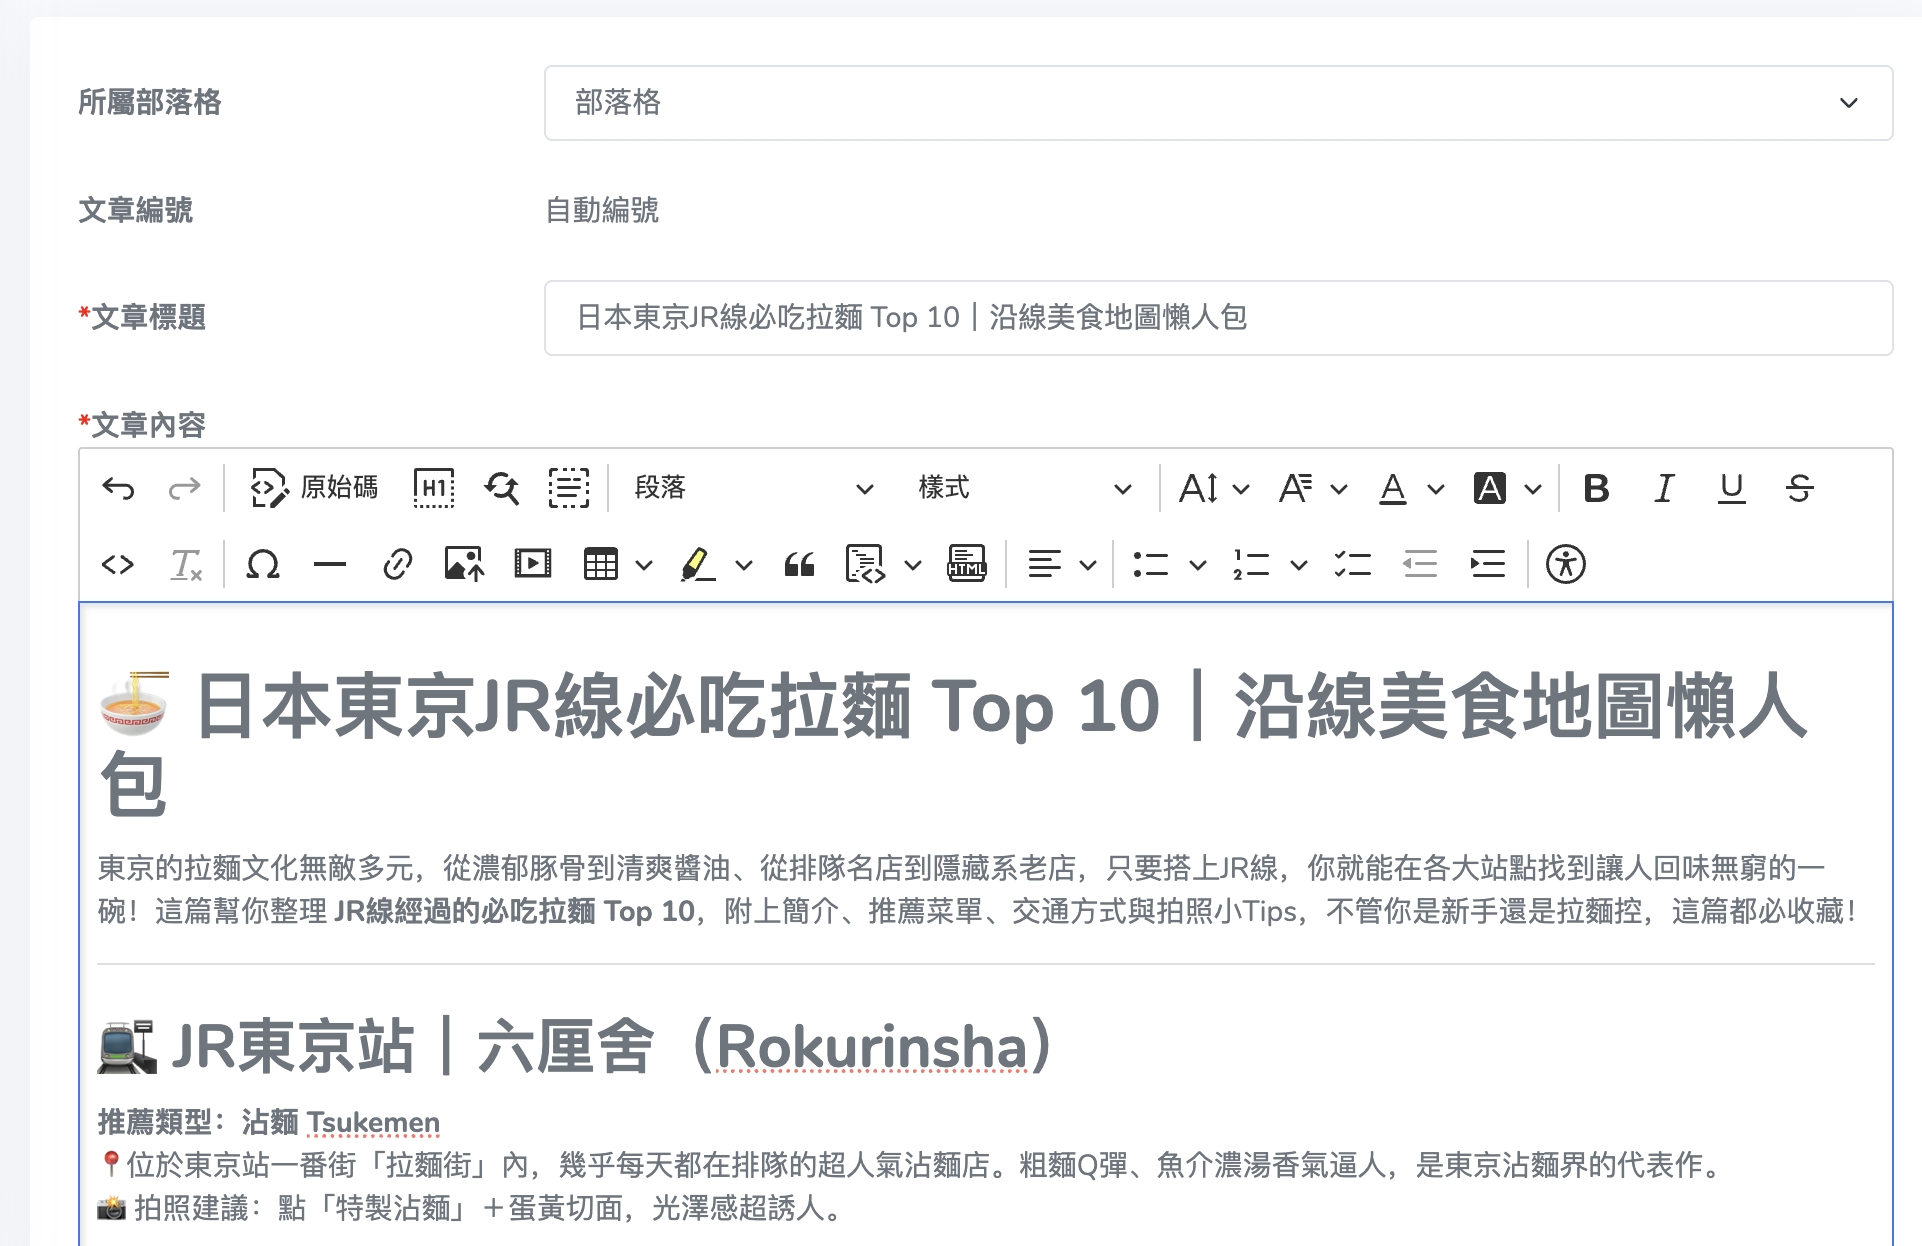Viewport: 1922px width, 1246px height.
Task: Toggle italic text style
Action: point(1663,488)
